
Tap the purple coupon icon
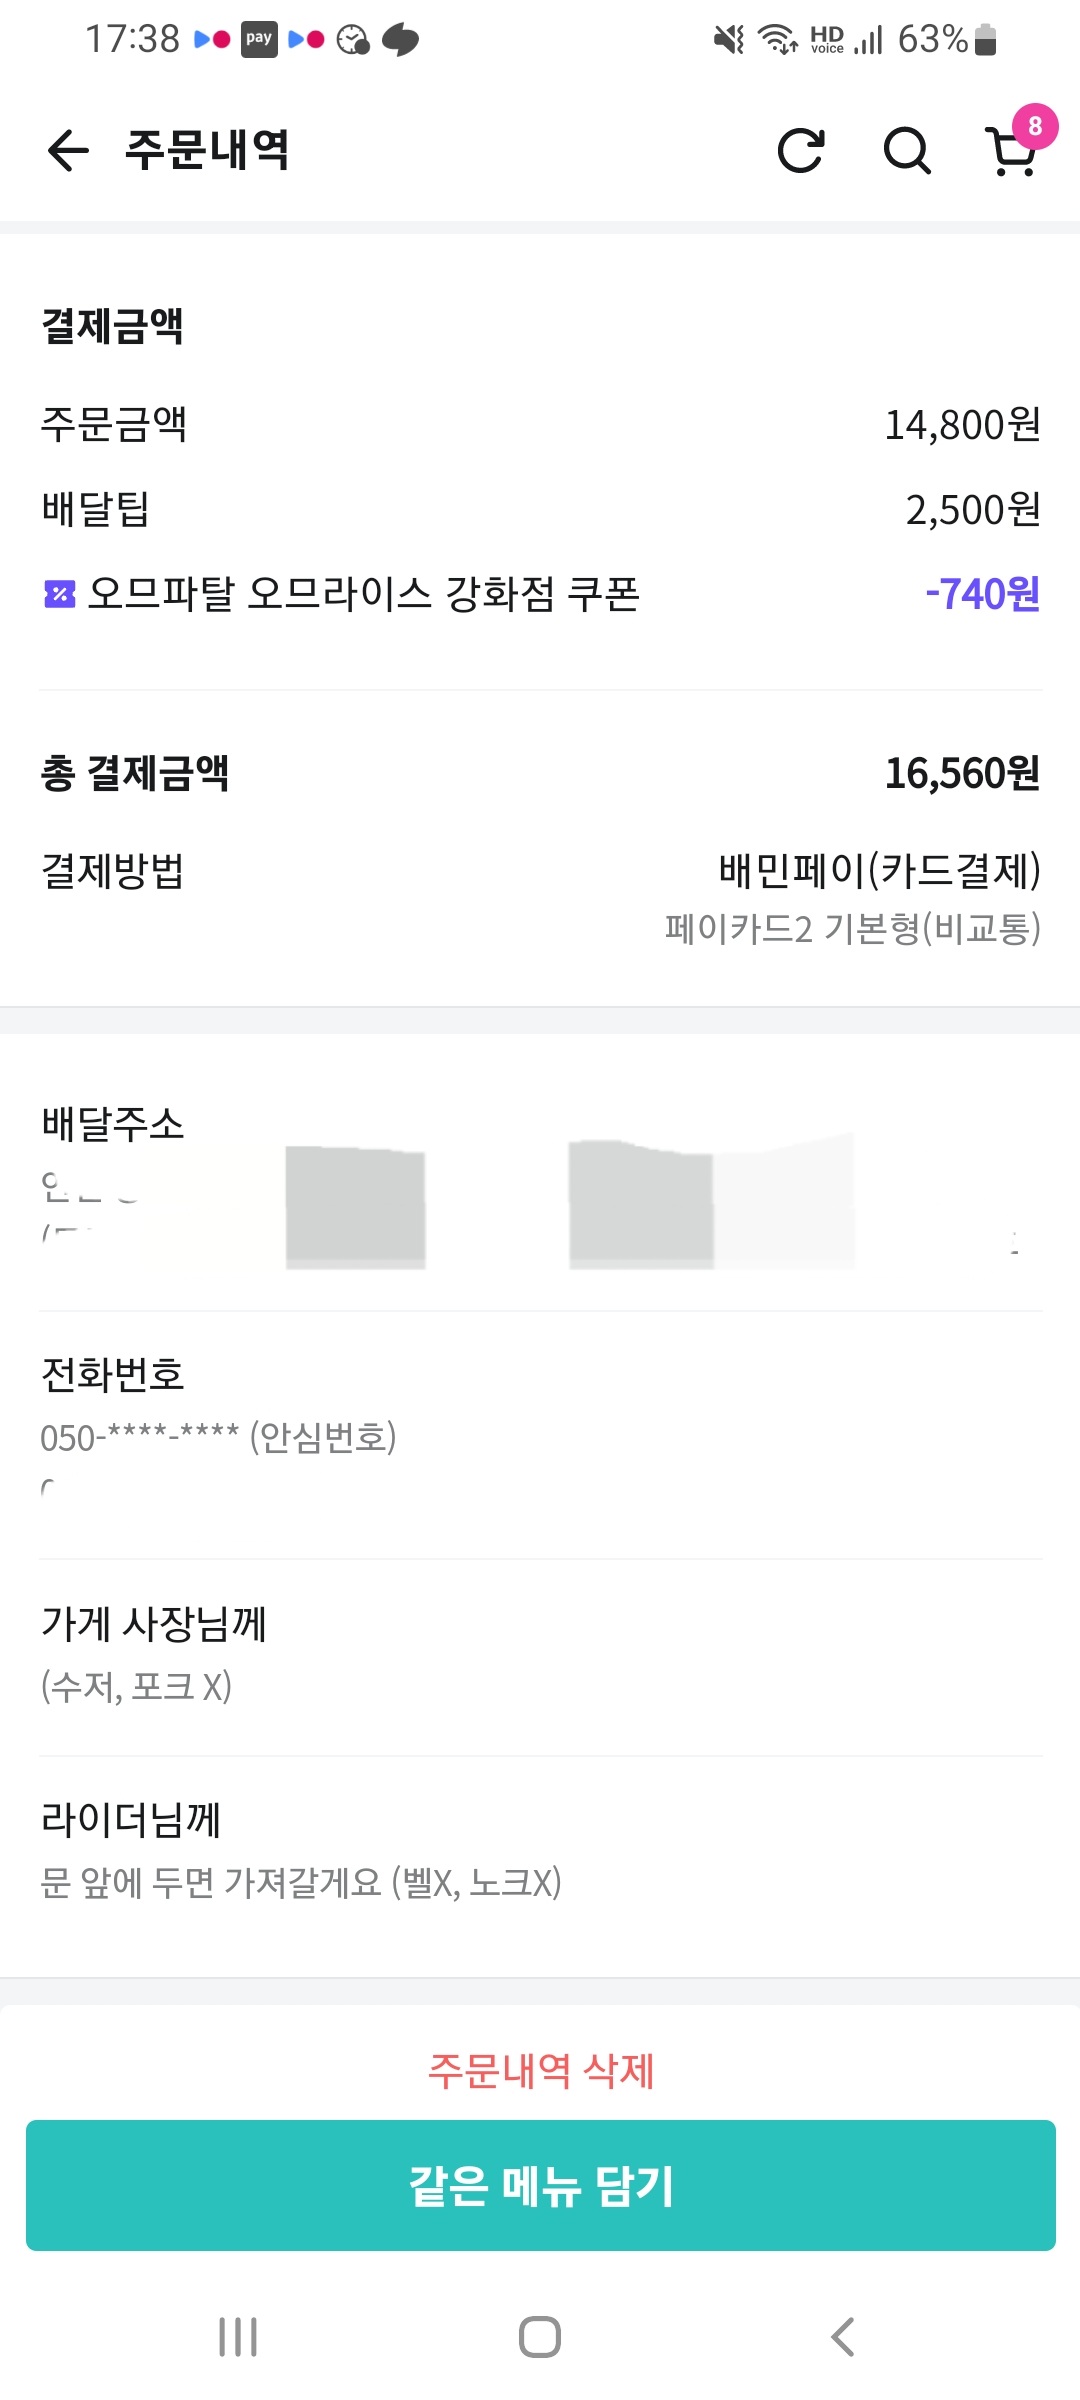coord(59,594)
